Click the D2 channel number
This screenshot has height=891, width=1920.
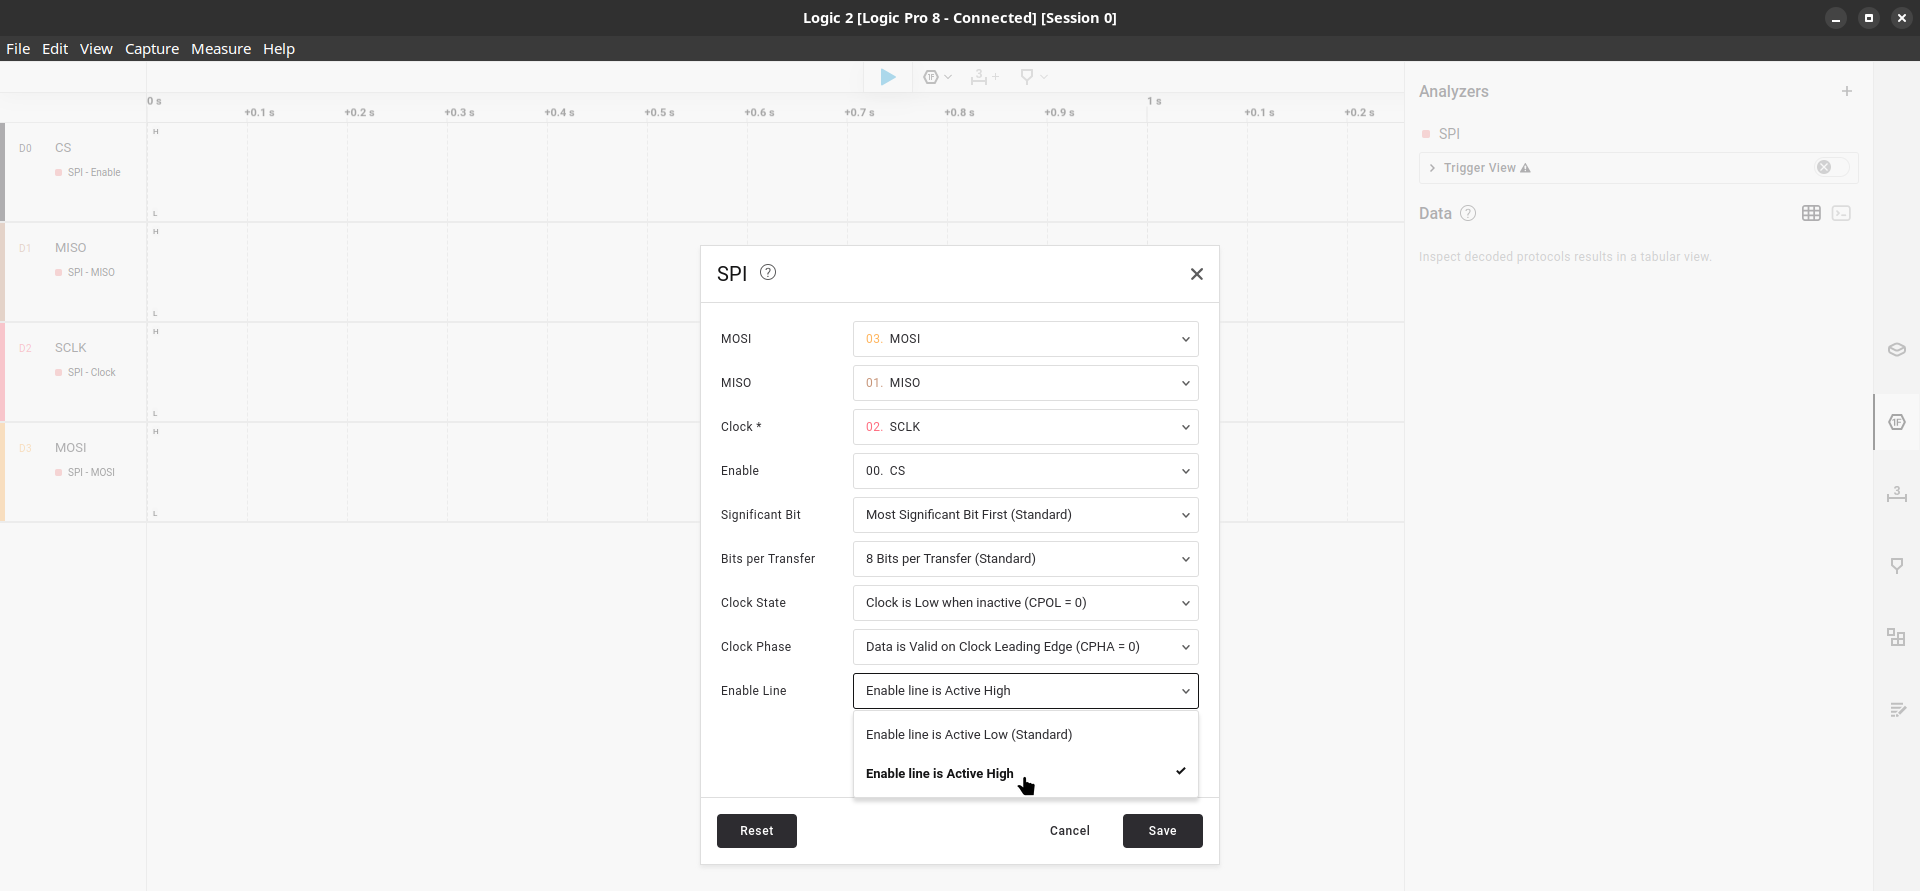point(25,348)
